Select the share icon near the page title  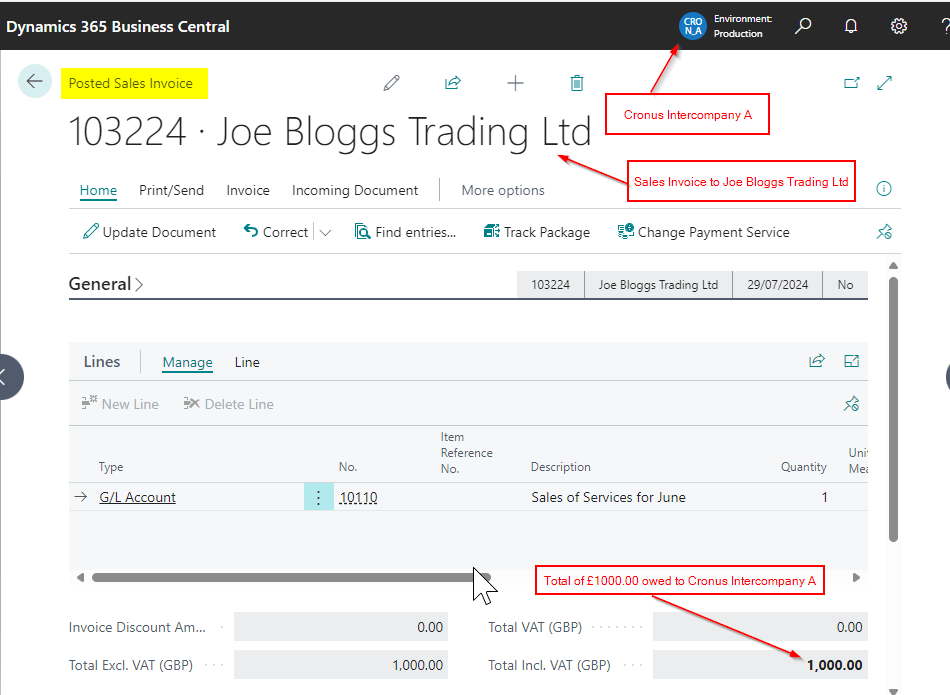pyautogui.click(x=452, y=83)
